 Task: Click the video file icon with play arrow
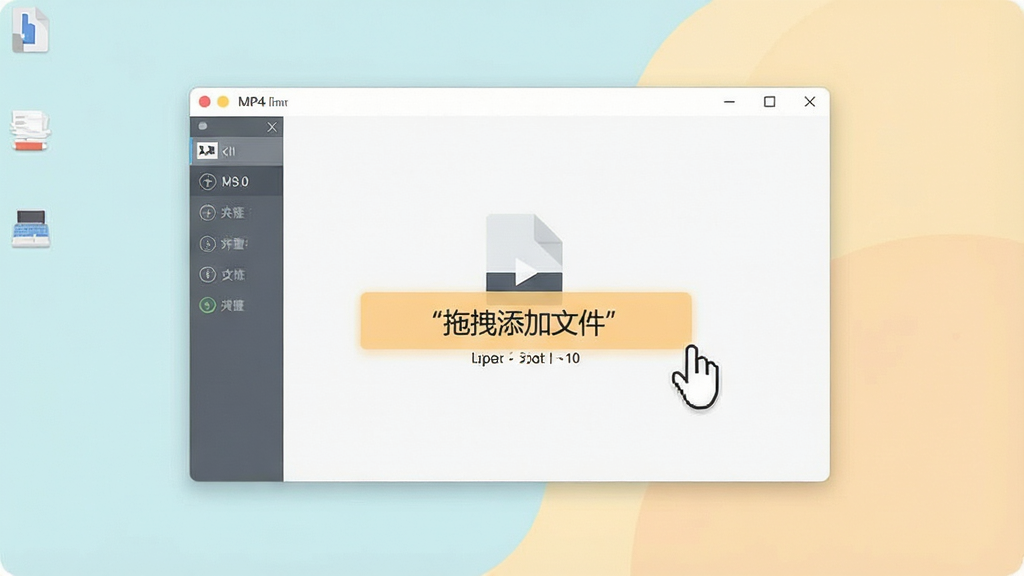coord(524,253)
